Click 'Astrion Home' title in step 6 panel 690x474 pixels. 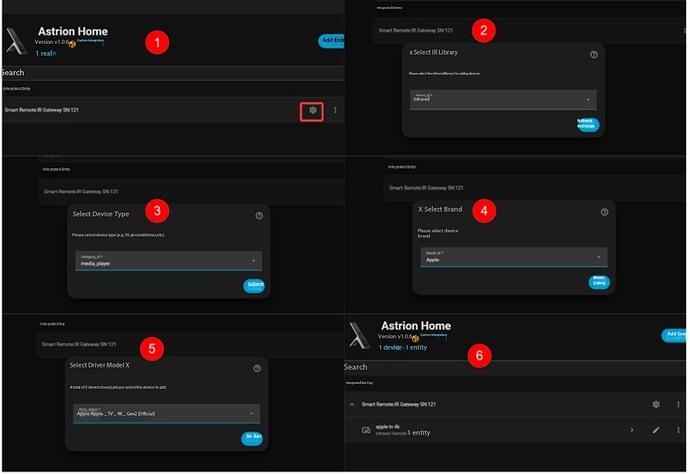416,326
